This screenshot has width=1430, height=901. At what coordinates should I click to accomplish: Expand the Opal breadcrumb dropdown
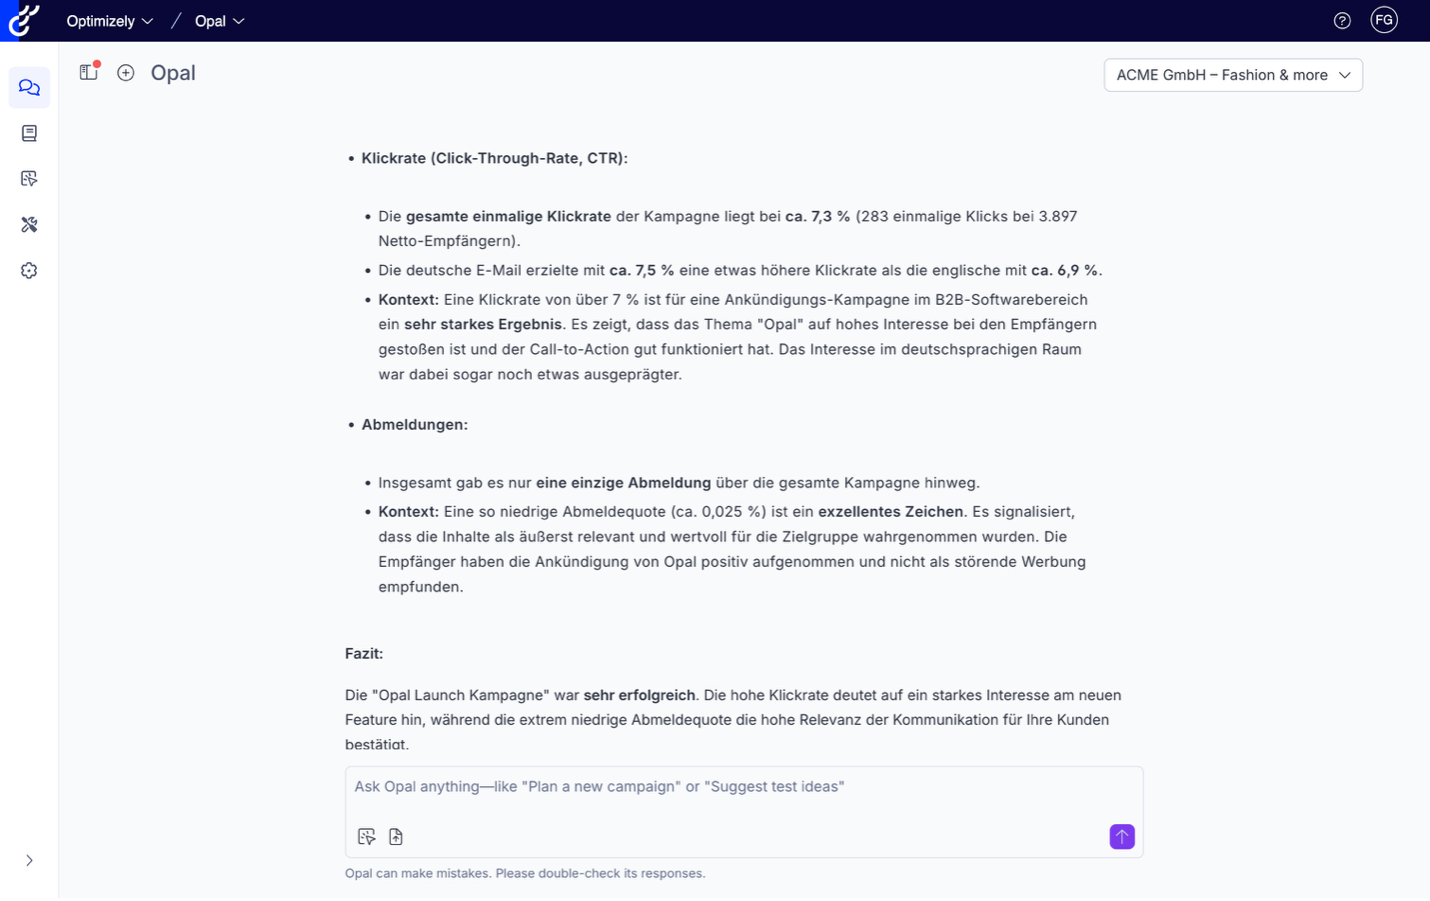pyautogui.click(x=220, y=21)
